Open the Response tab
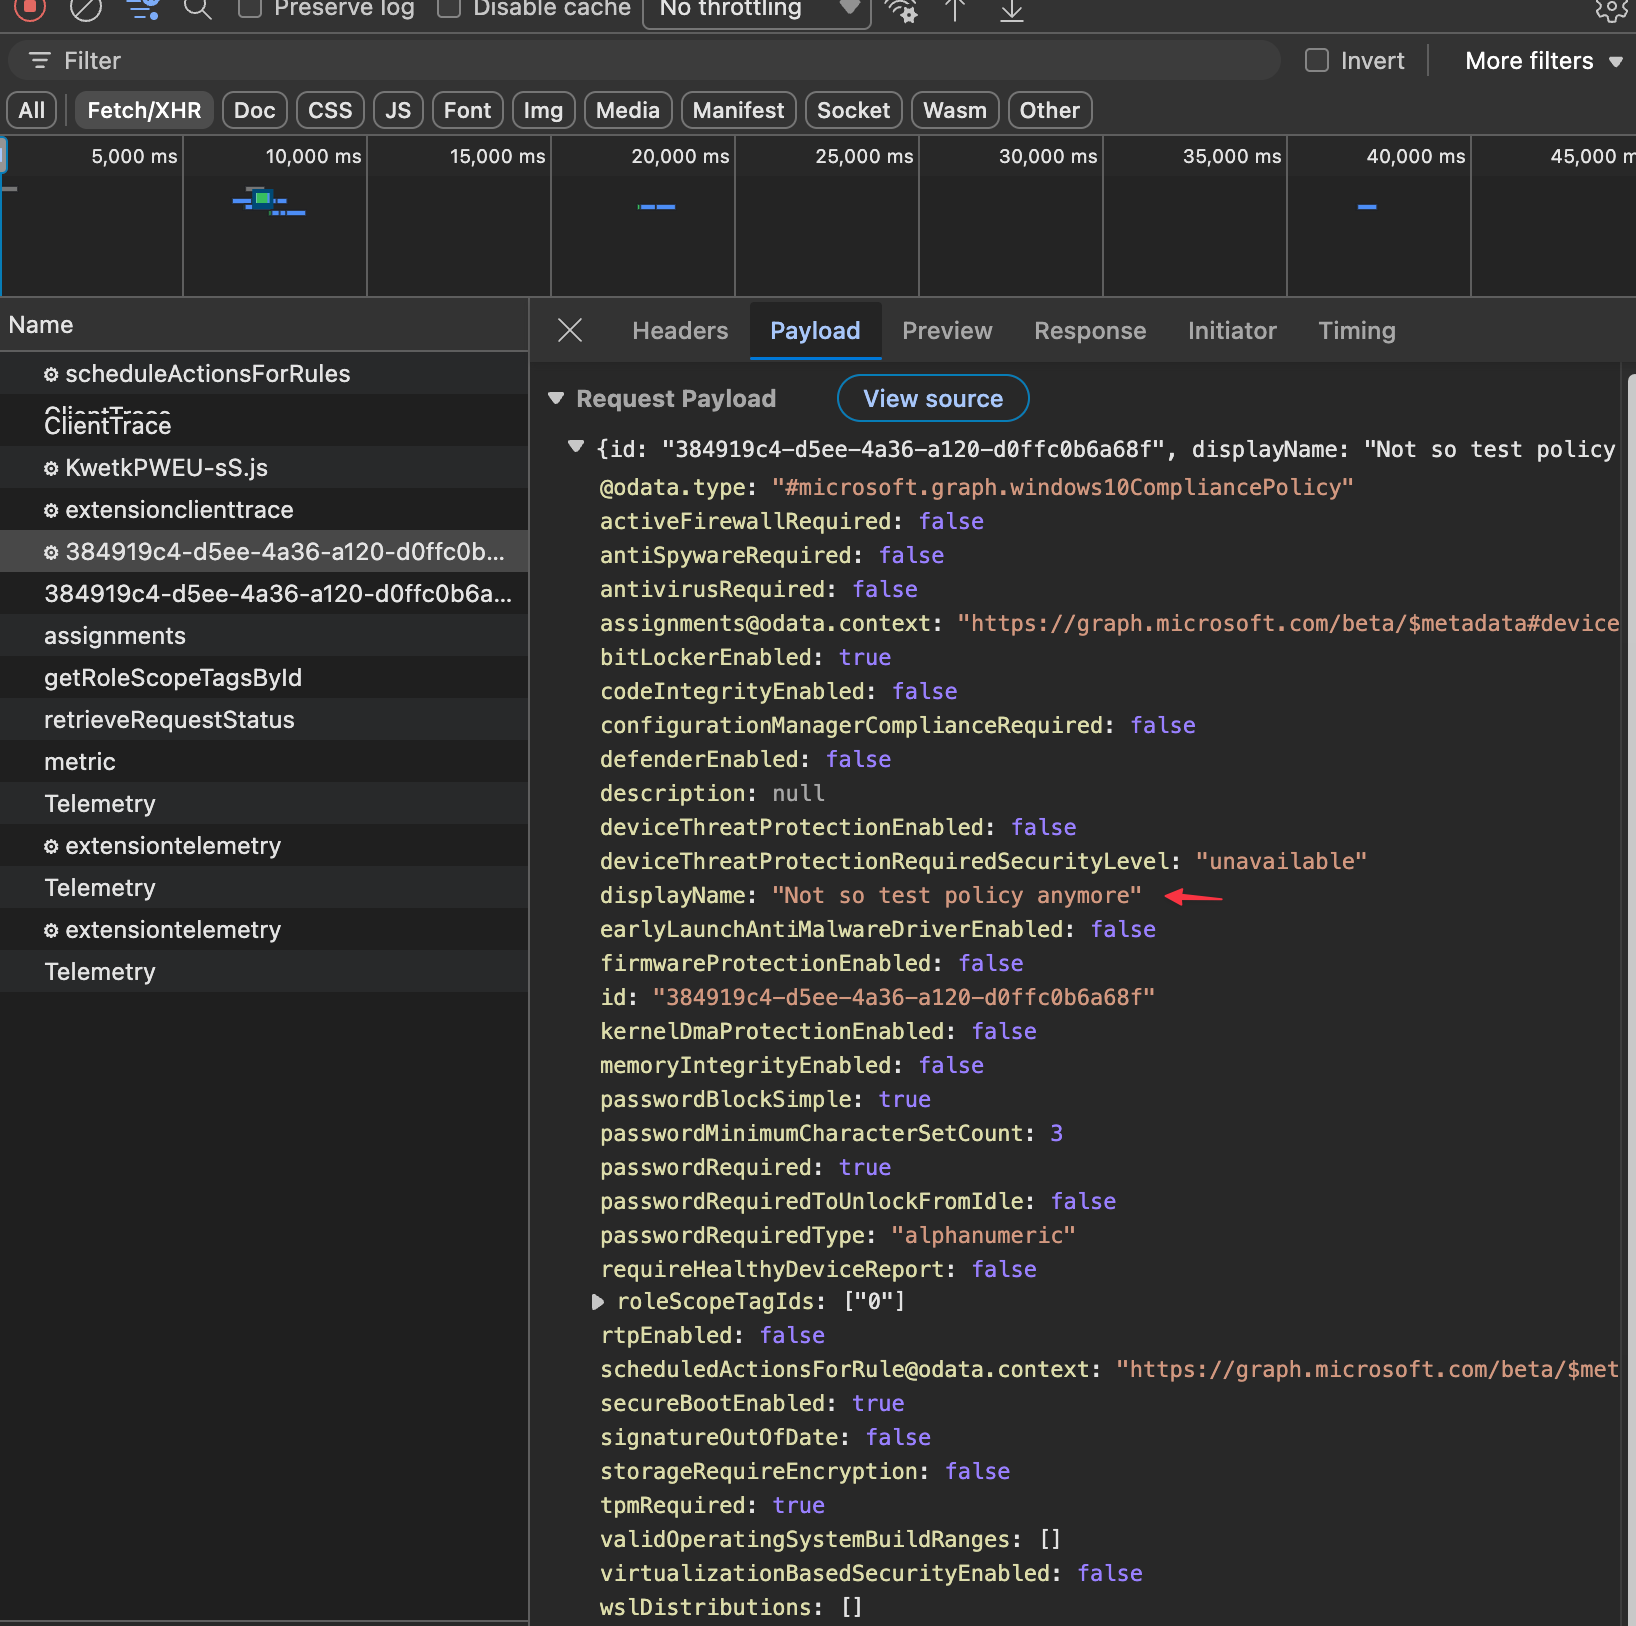This screenshot has height=1626, width=1636. tap(1089, 331)
